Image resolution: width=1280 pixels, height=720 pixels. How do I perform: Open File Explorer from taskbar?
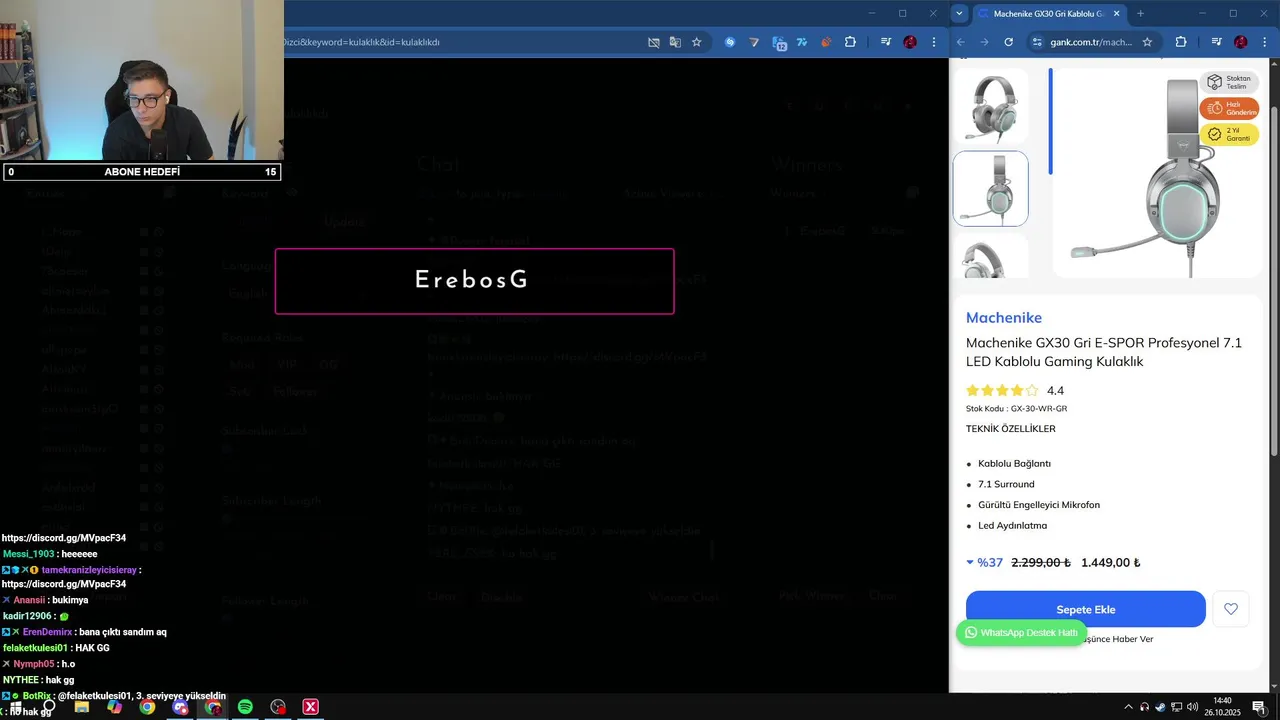pos(82,707)
